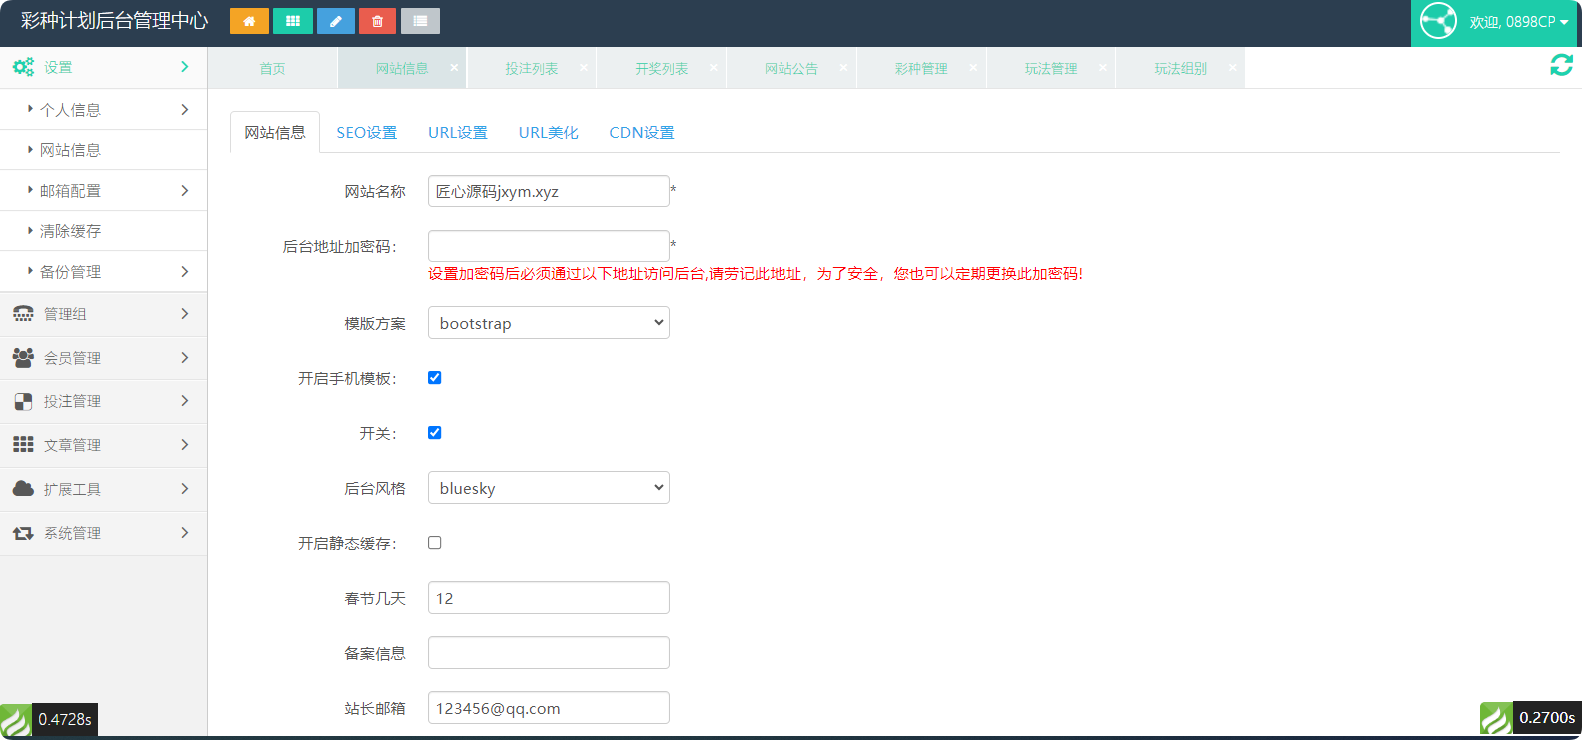Close the 网站信息 page tab
Screen dimensions: 1582x740
click(454, 68)
